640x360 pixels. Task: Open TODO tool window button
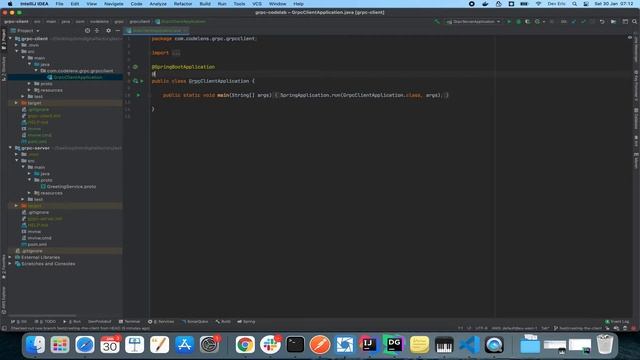coord(45,322)
